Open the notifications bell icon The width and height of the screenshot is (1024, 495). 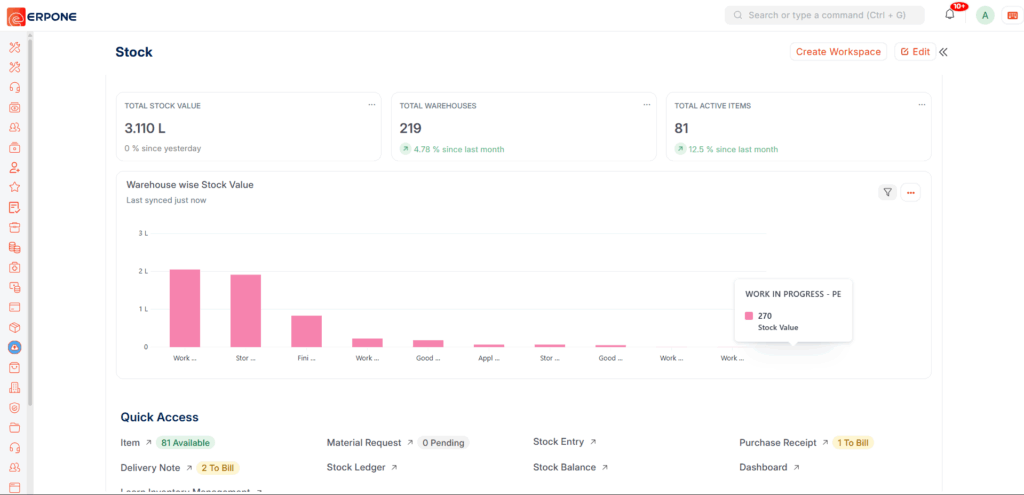(949, 15)
